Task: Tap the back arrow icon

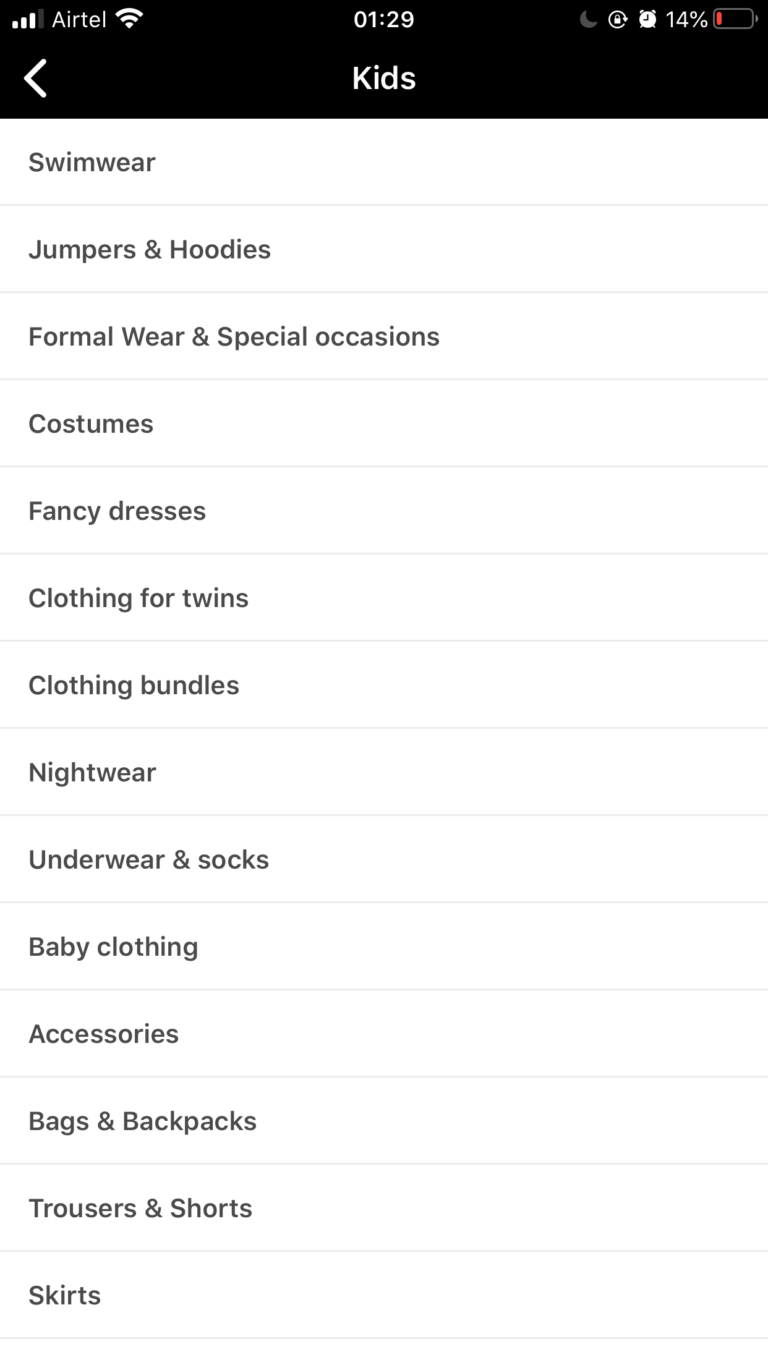Action: [x=36, y=78]
